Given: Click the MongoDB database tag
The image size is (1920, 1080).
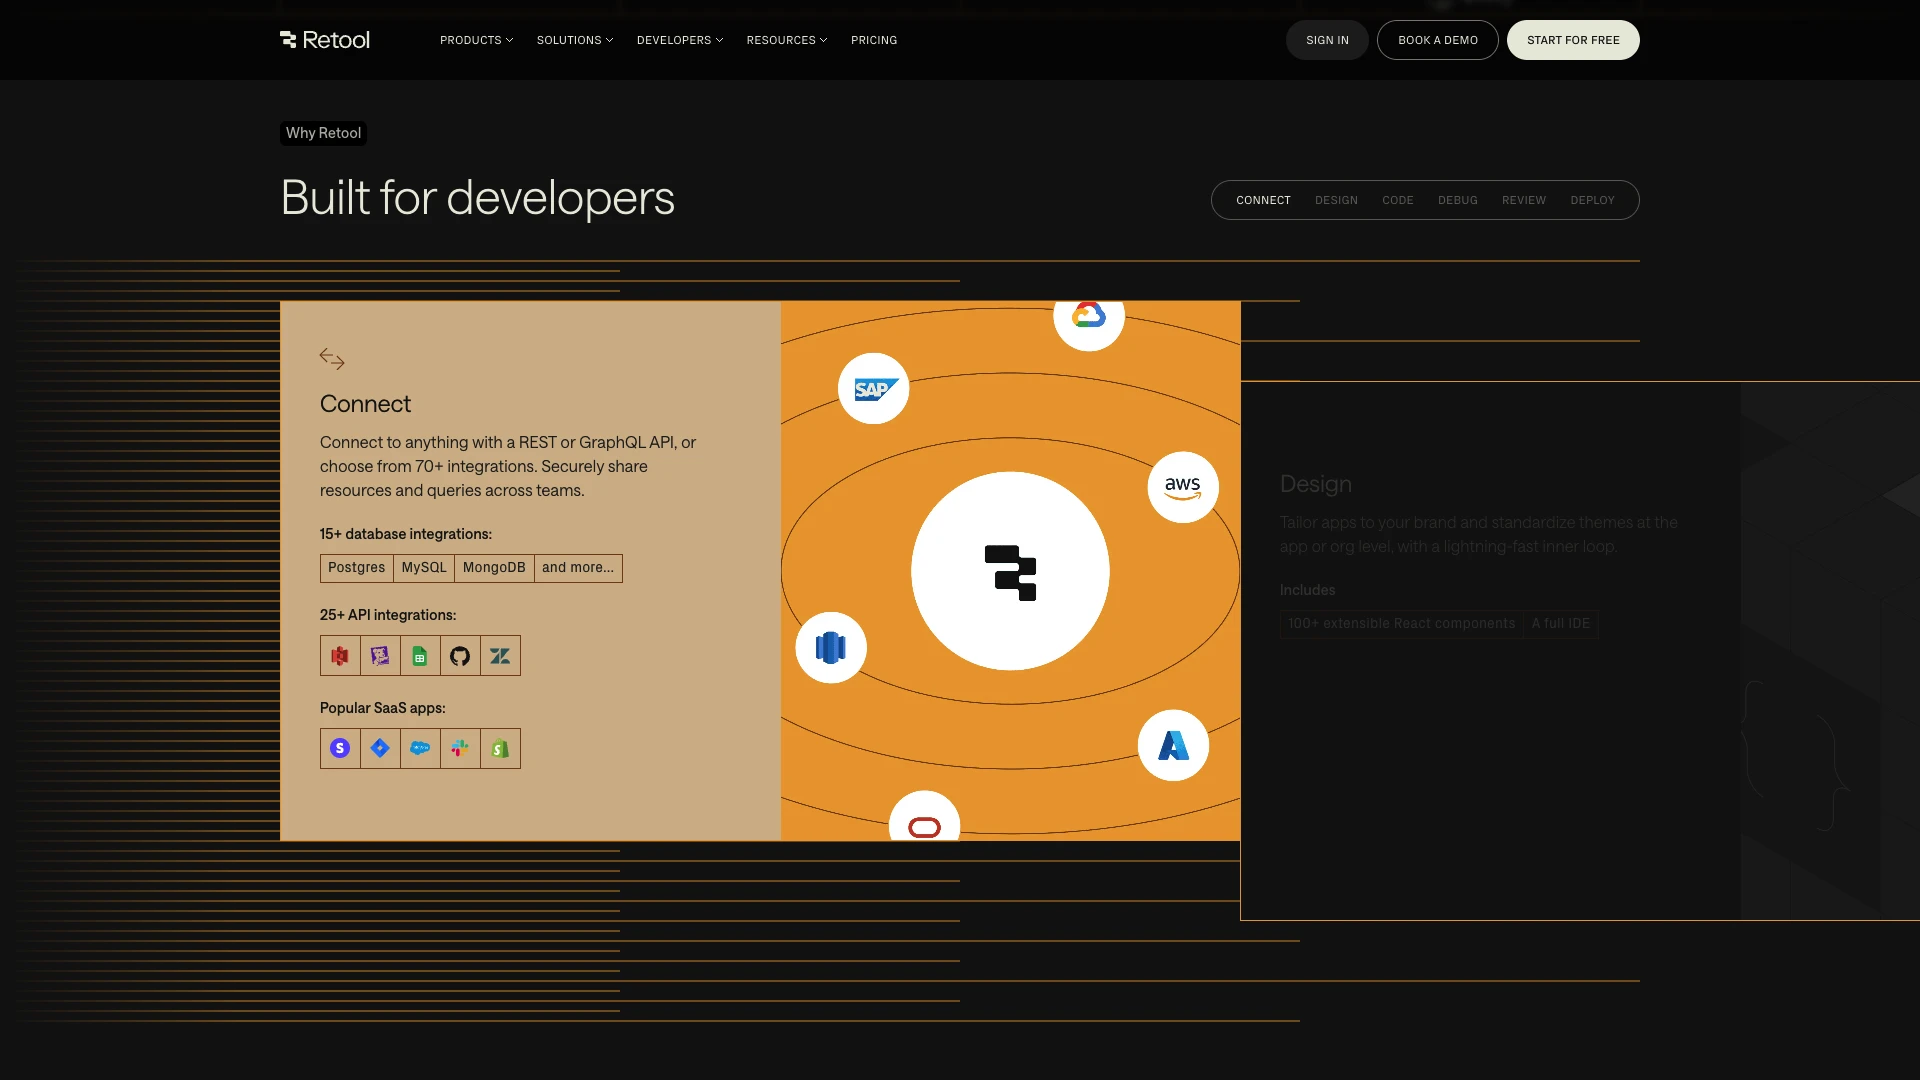Looking at the screenshot, I should pos(494,568).
